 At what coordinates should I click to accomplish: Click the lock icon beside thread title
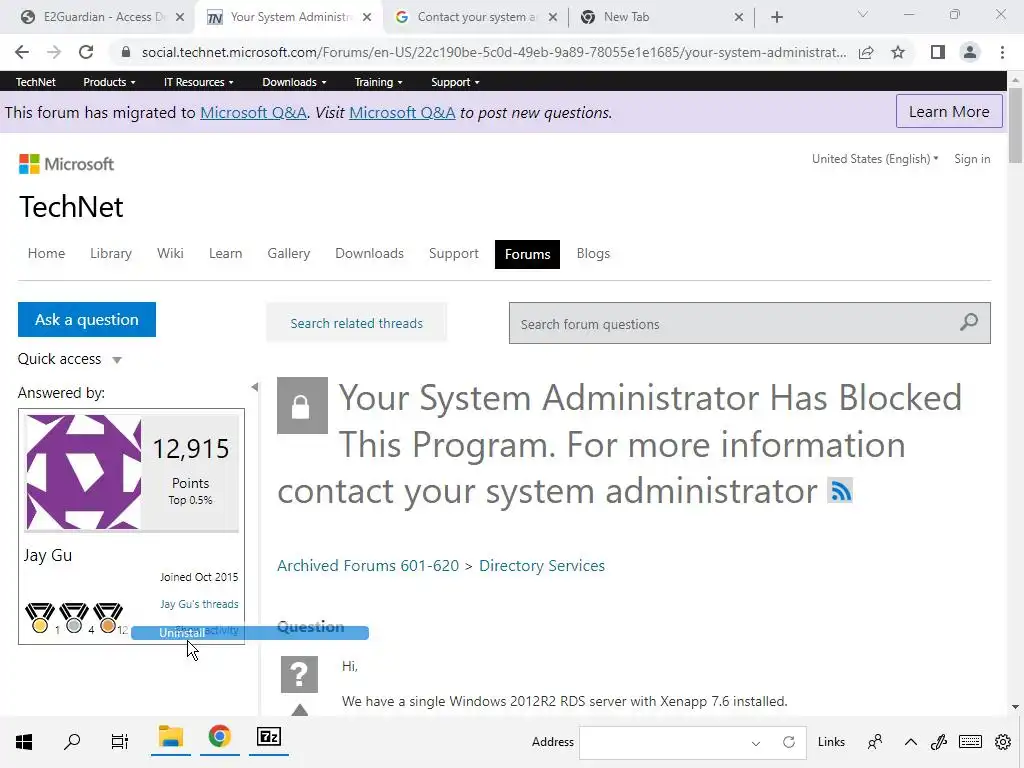click(x=302, y=405)
